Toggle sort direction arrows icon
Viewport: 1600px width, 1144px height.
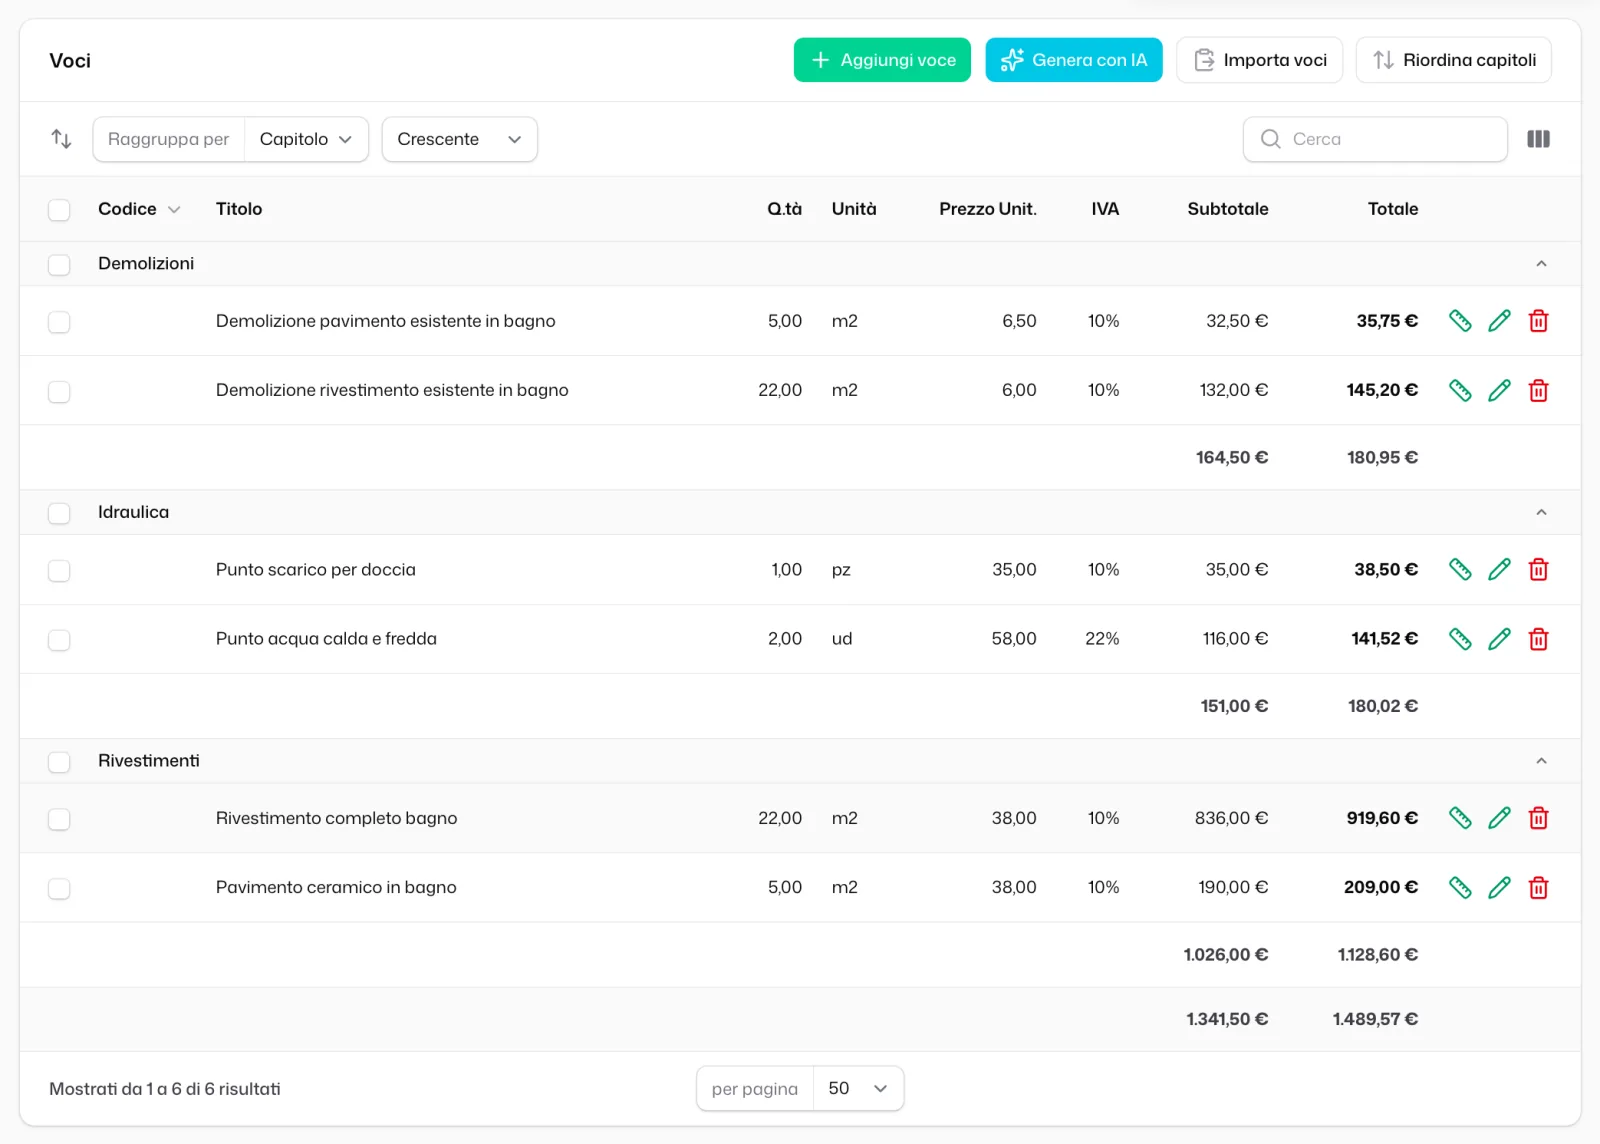click(61, 139)
